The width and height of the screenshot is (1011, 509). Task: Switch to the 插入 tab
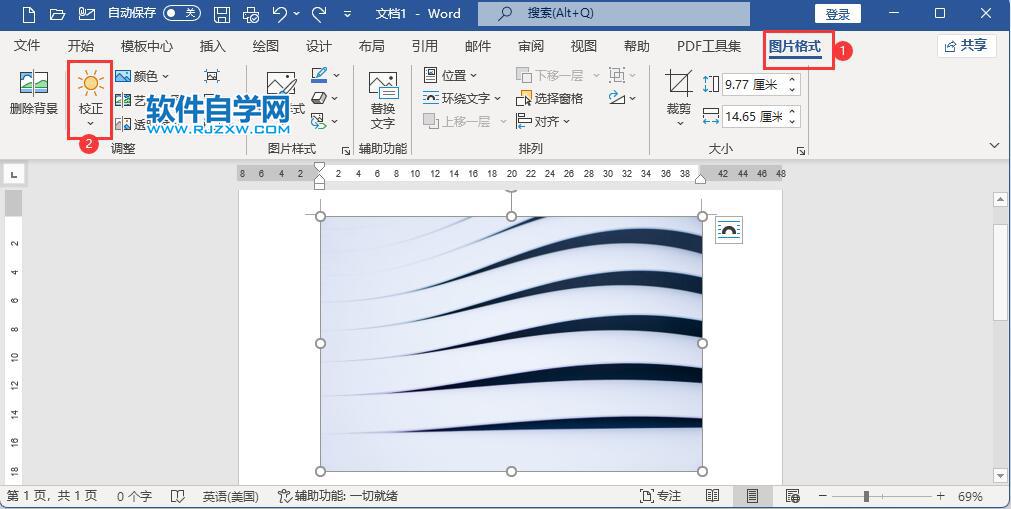(213, 46)
